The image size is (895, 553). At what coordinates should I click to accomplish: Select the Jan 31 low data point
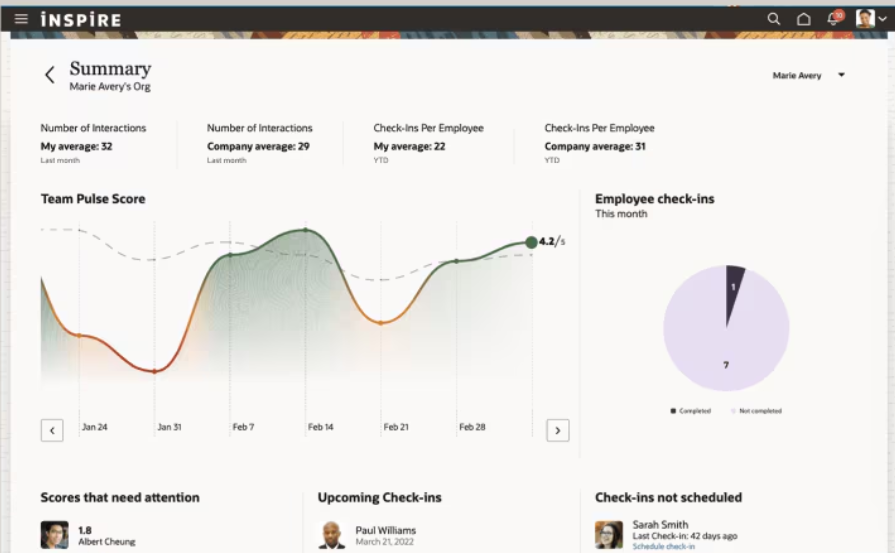pyautogui.click(x=154, y=372)
